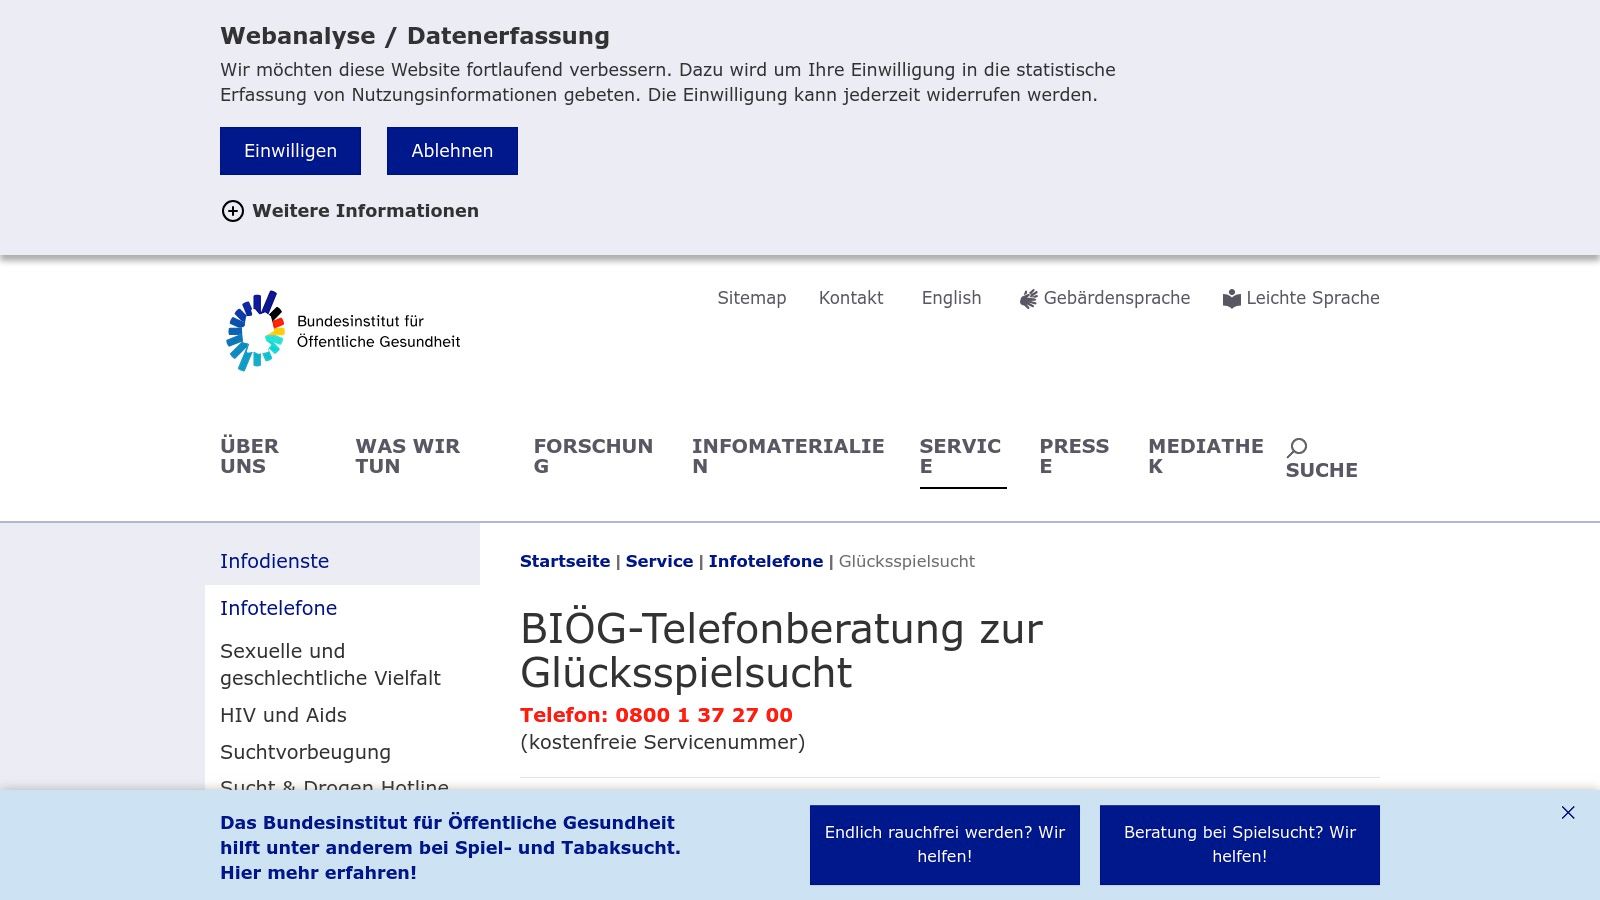This screenshot has width=1600, height=900.
Task: Open the FORSCHUNG navigation menu
Action: click(x=593, y=455)
